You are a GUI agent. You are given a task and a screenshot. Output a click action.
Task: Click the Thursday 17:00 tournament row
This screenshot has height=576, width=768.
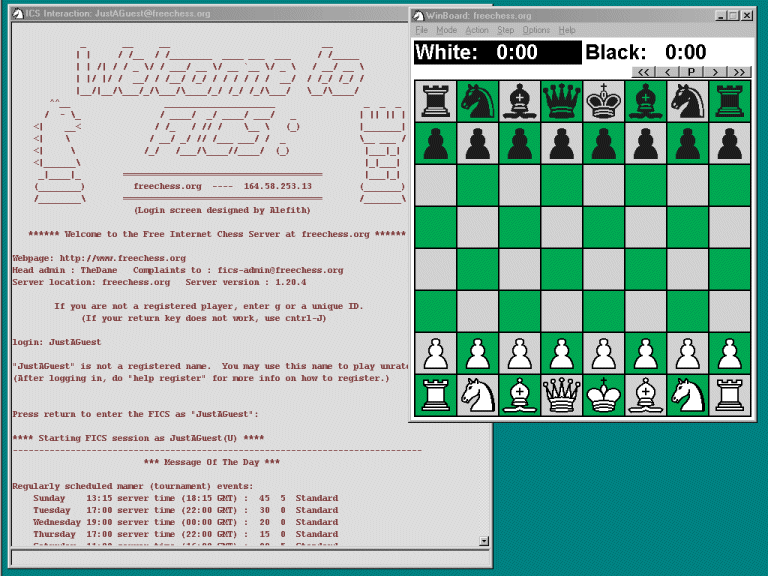coord(186,534)
